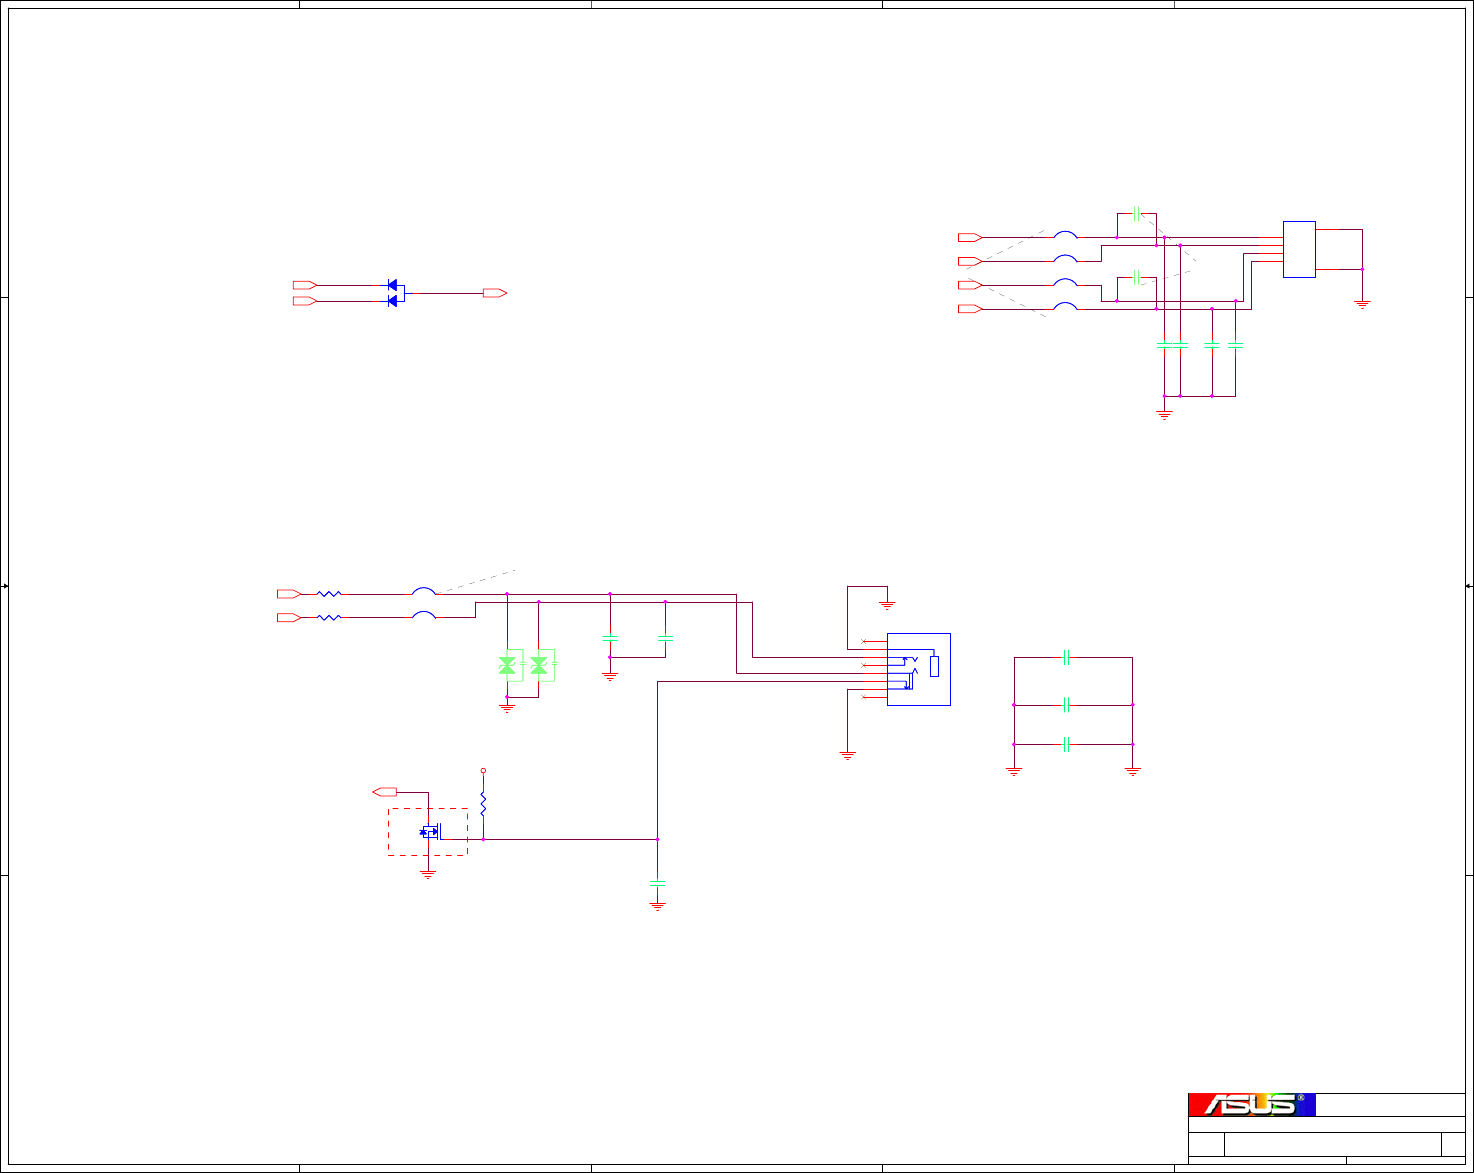Image resolution: width=1474 pixels, height=1173 pixels.
Task: Select the upper ferrite bead on audio line
Action: [x=424, y=591]
